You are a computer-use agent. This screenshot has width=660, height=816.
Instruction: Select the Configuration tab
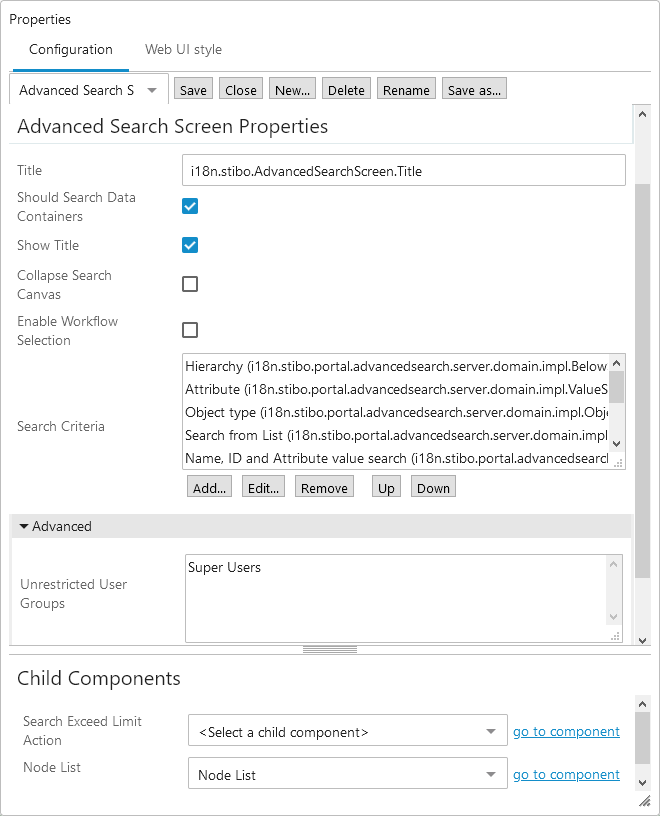click(x=70, y=49)
